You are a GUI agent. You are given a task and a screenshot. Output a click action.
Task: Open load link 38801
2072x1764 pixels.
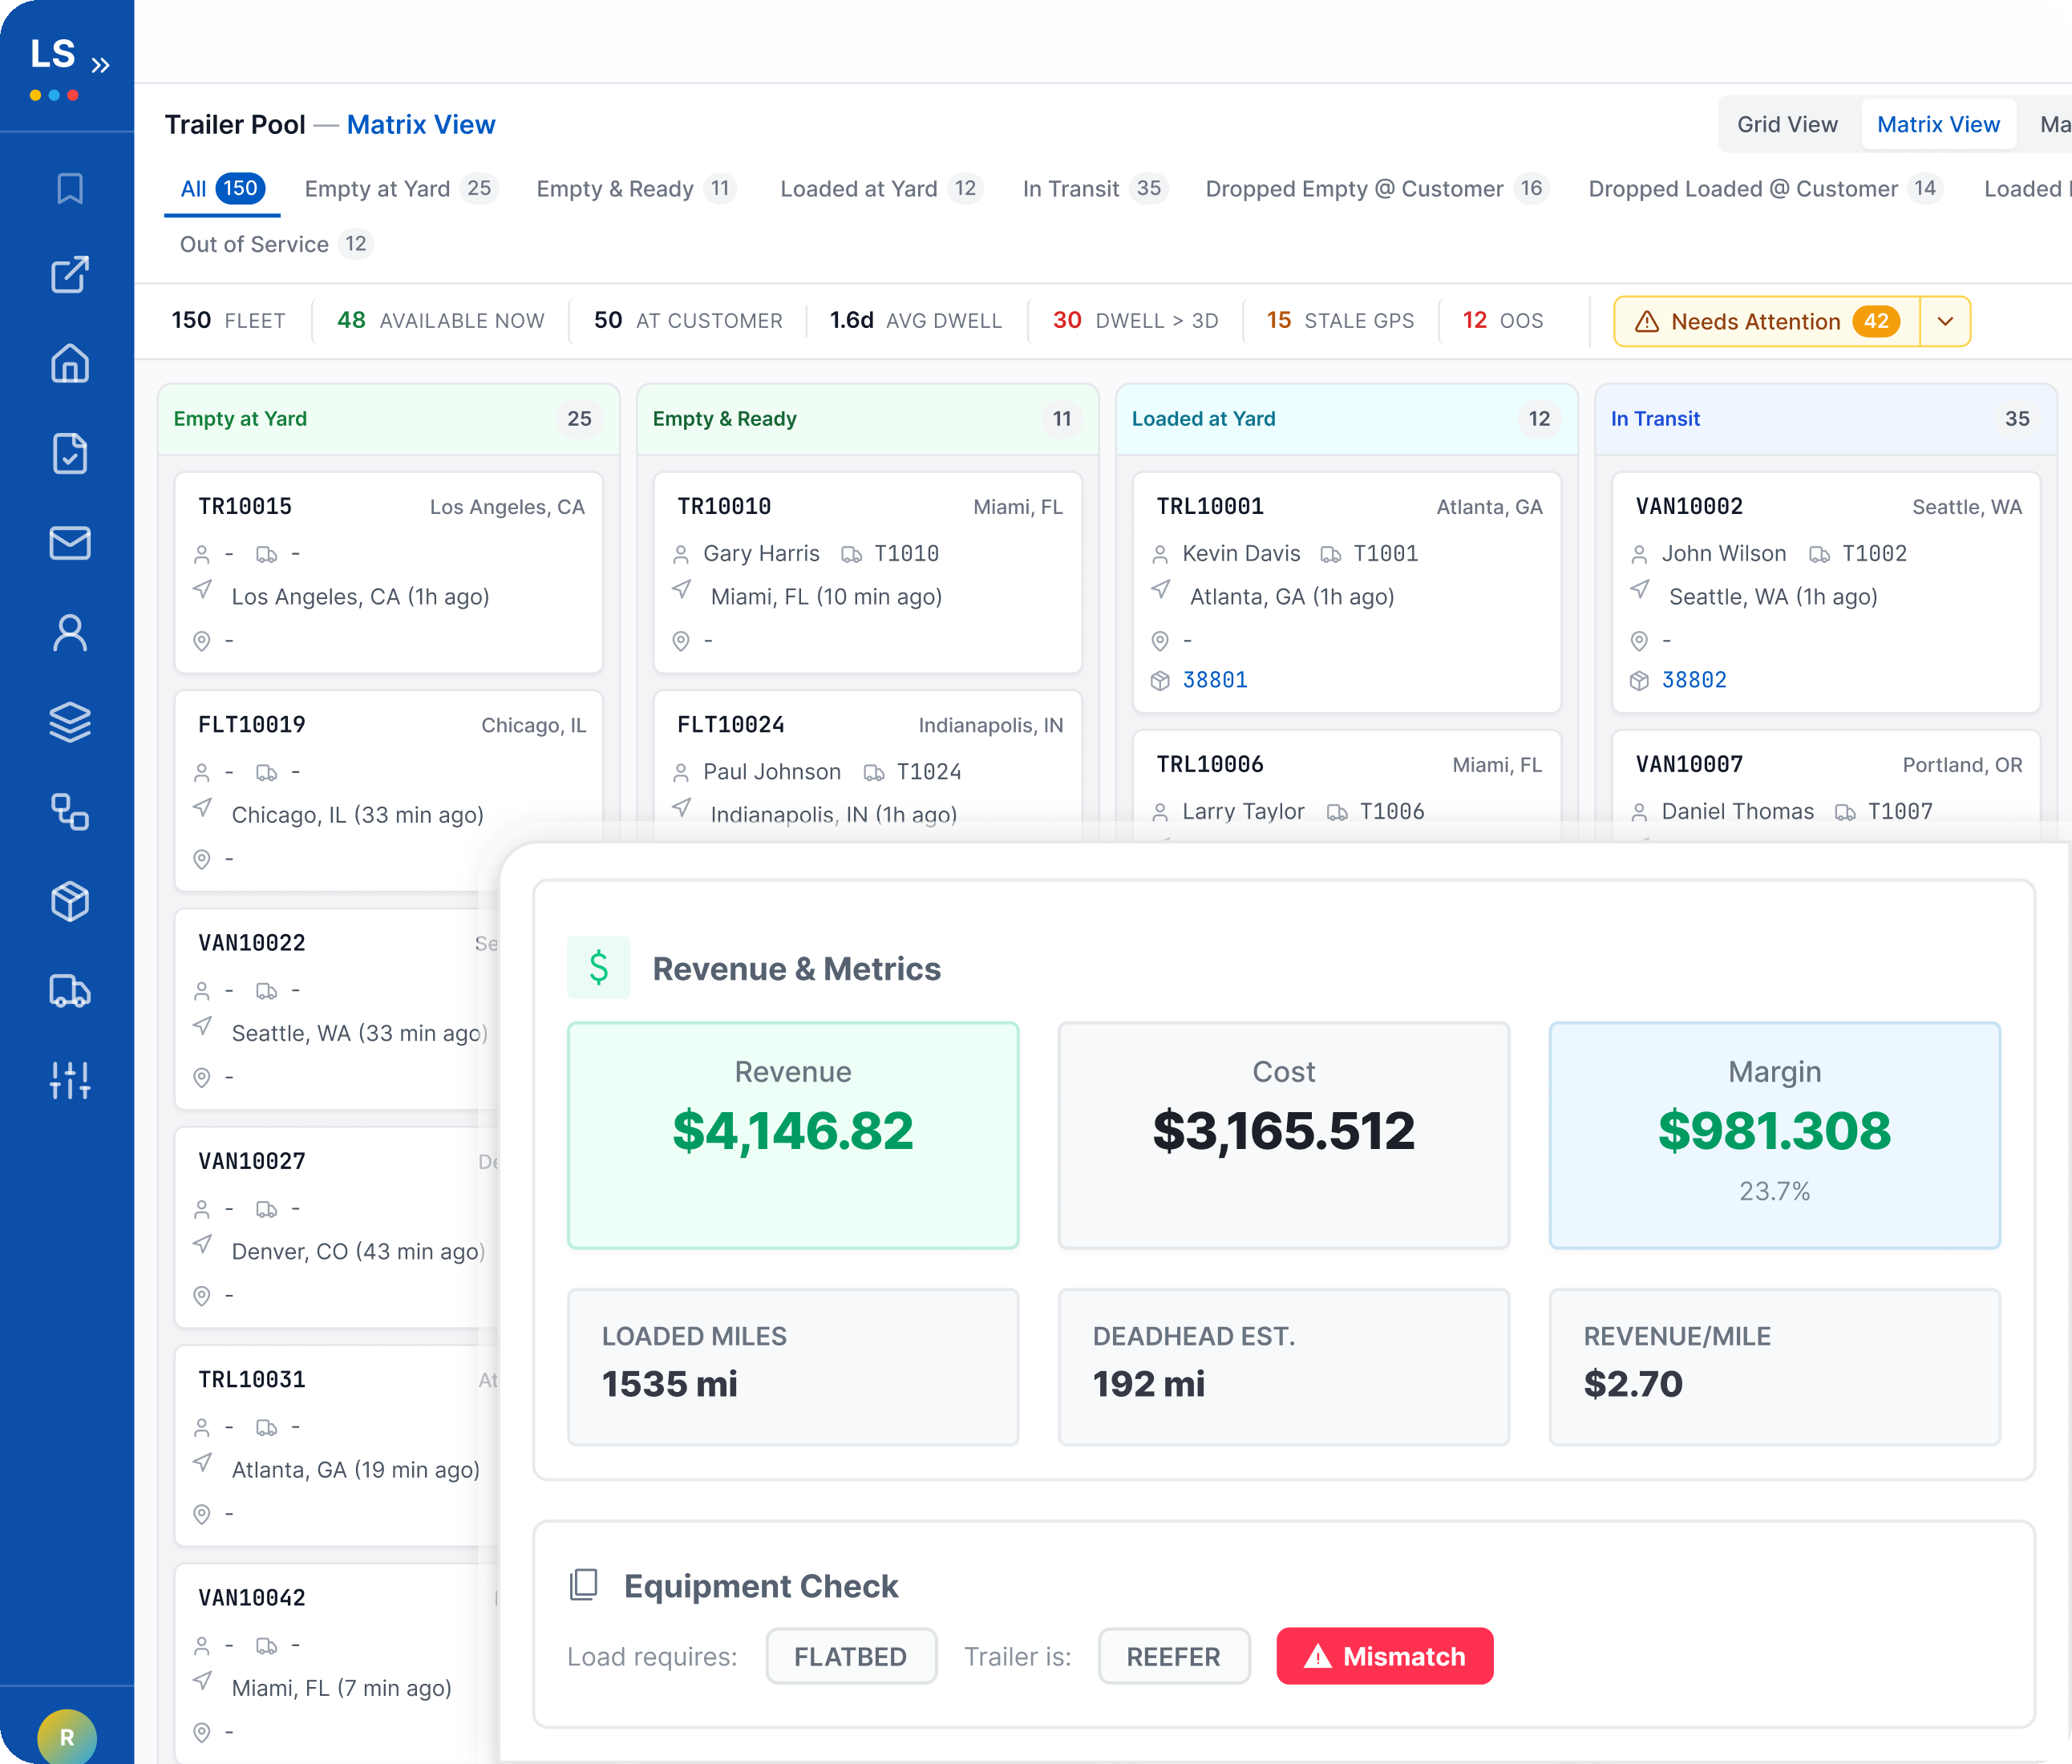1215,680
